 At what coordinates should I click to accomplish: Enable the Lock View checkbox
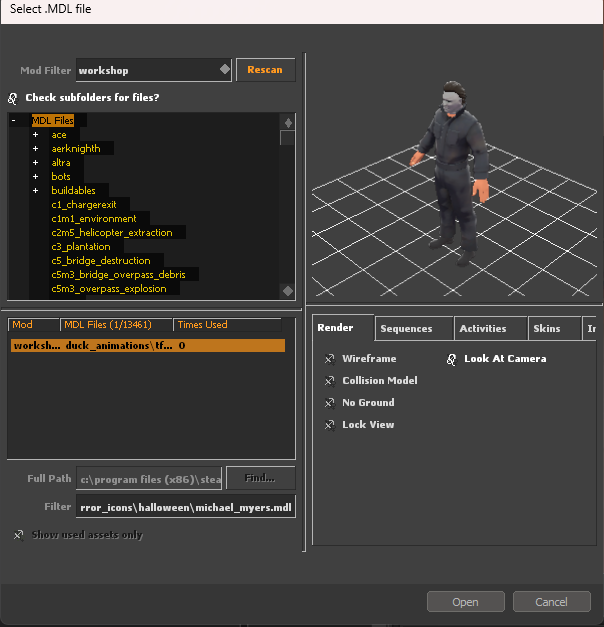click(x=330, y=425)
